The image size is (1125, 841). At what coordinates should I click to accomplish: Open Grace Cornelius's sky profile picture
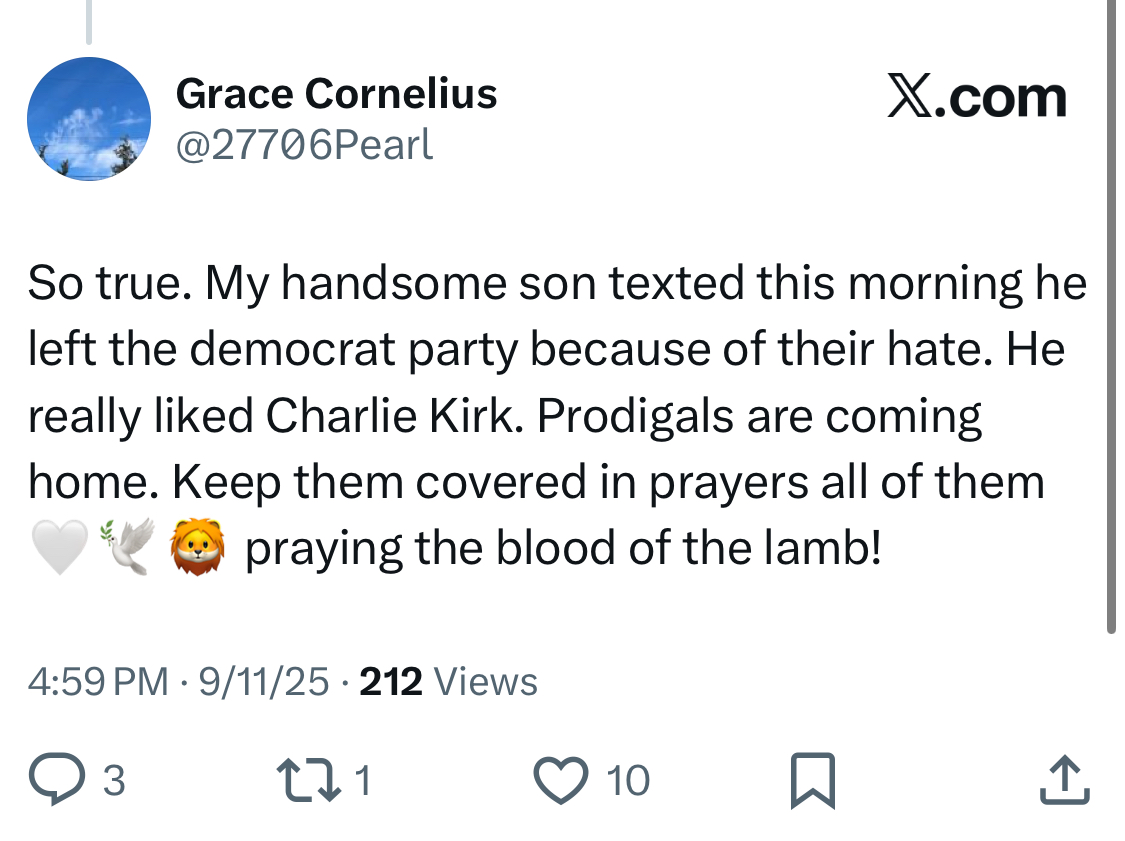tap(88, 119)
